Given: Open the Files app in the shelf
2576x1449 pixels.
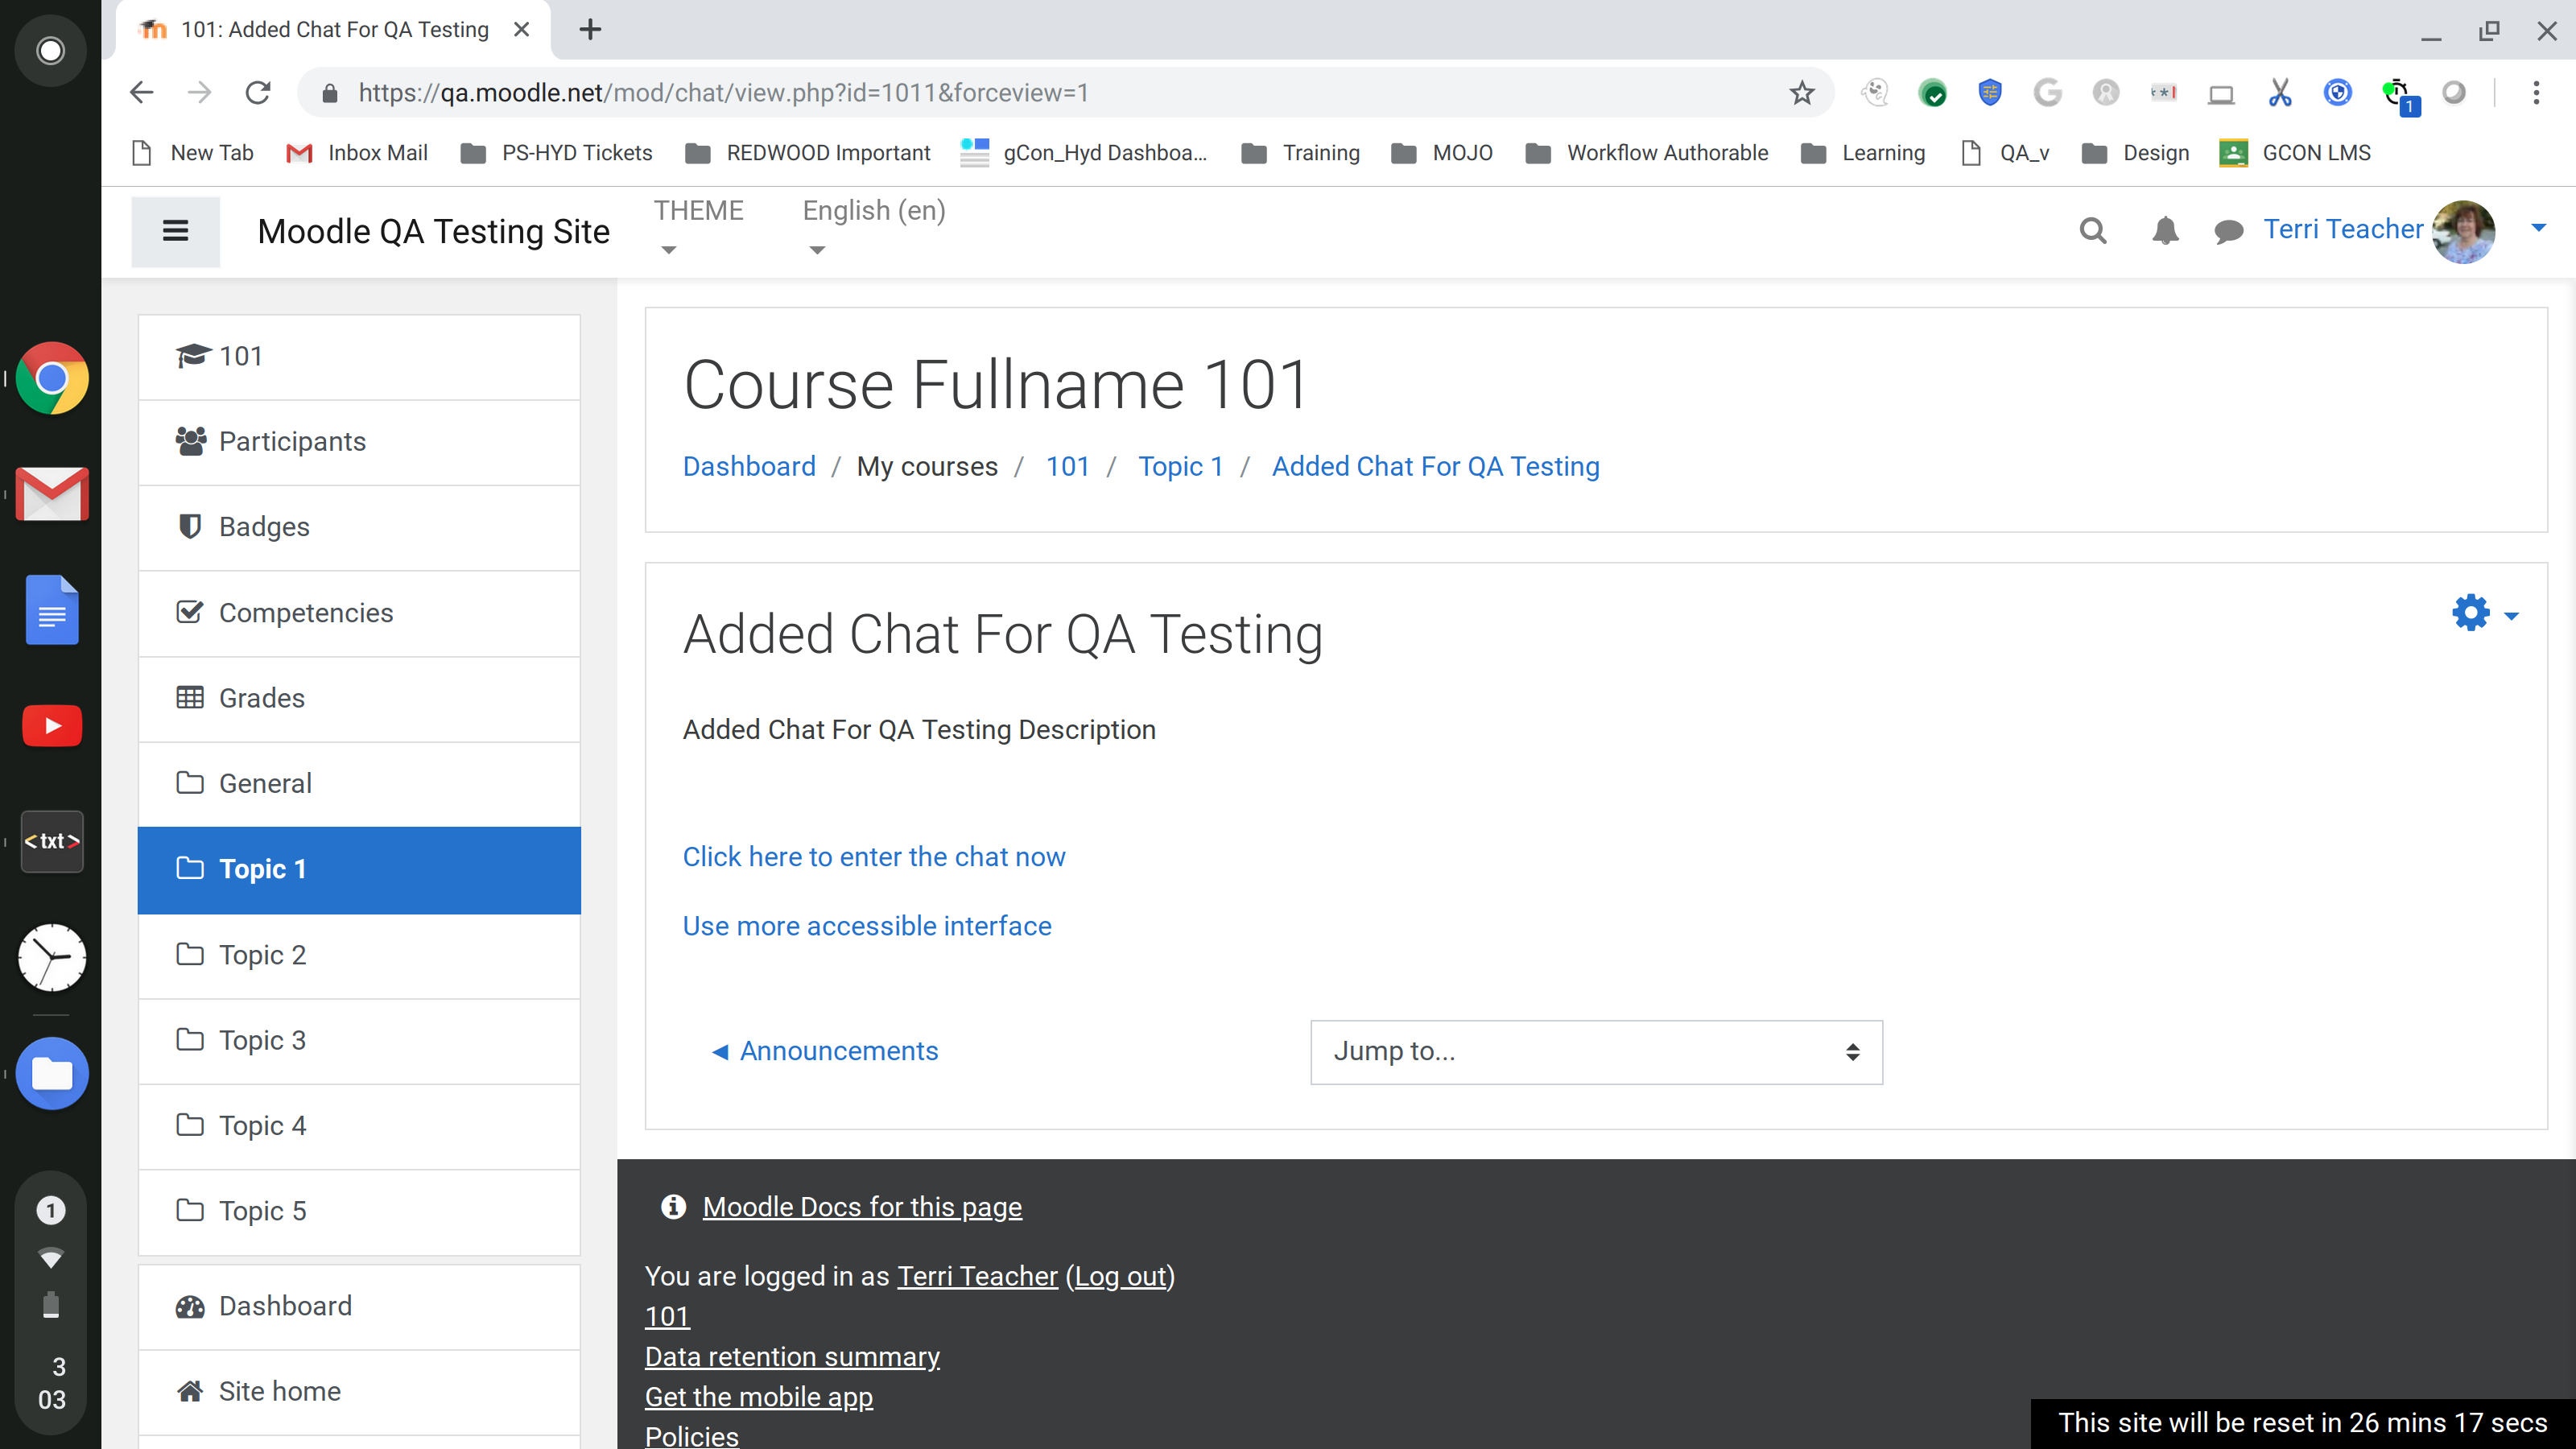Looking at the screenshot, I should 52,1073.
